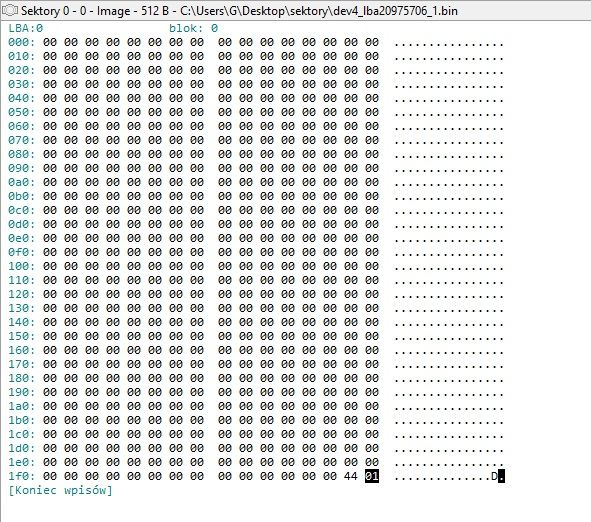This screenshot has height=522, width=591.
Task: Click offset label 080:
Action: [x=21, y=154]
